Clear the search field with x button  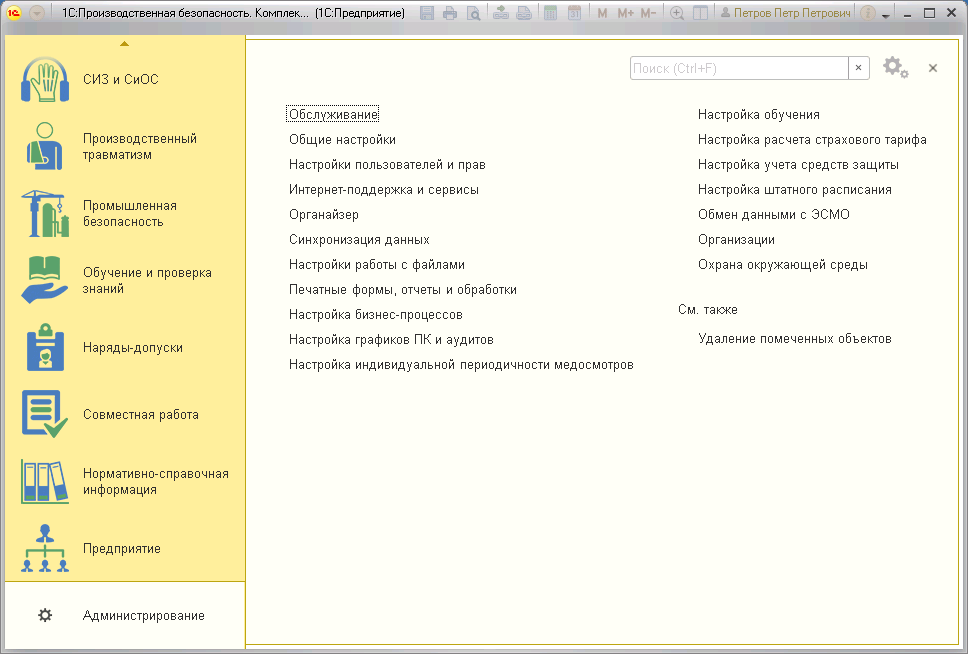(858, 68)
